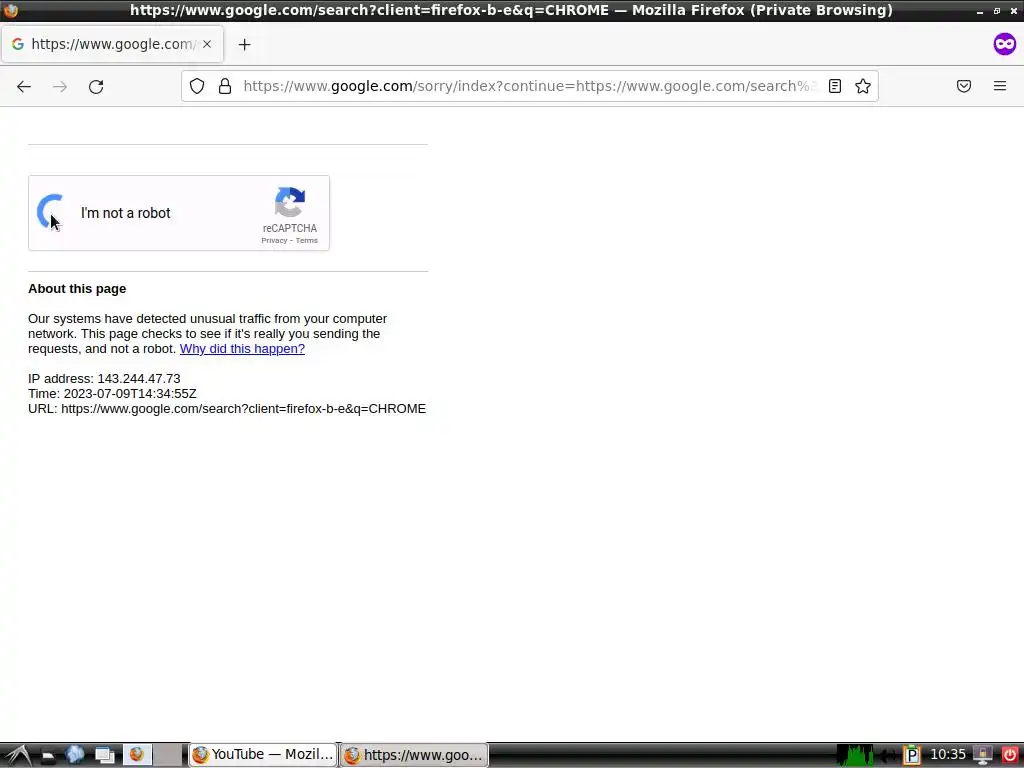This screenshot has width=1024, height=768.
Task: Click the reCAPTCHA logo
Action: [x=290, y=202]
